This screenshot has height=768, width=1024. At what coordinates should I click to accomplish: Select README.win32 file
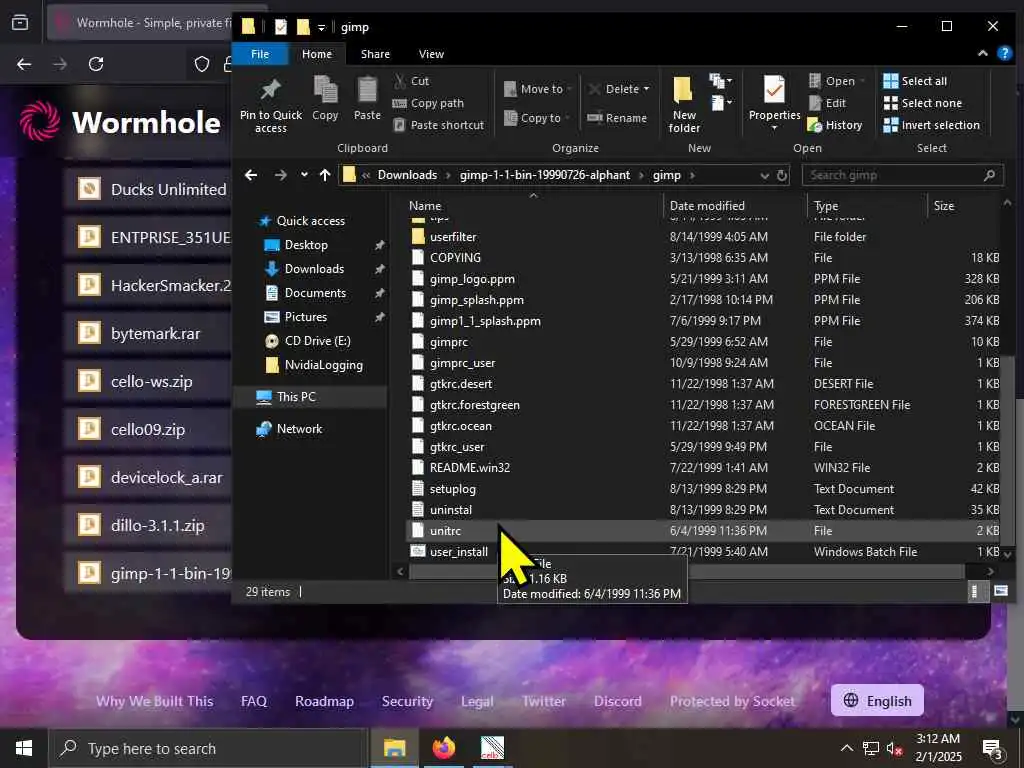coord(470,468)
